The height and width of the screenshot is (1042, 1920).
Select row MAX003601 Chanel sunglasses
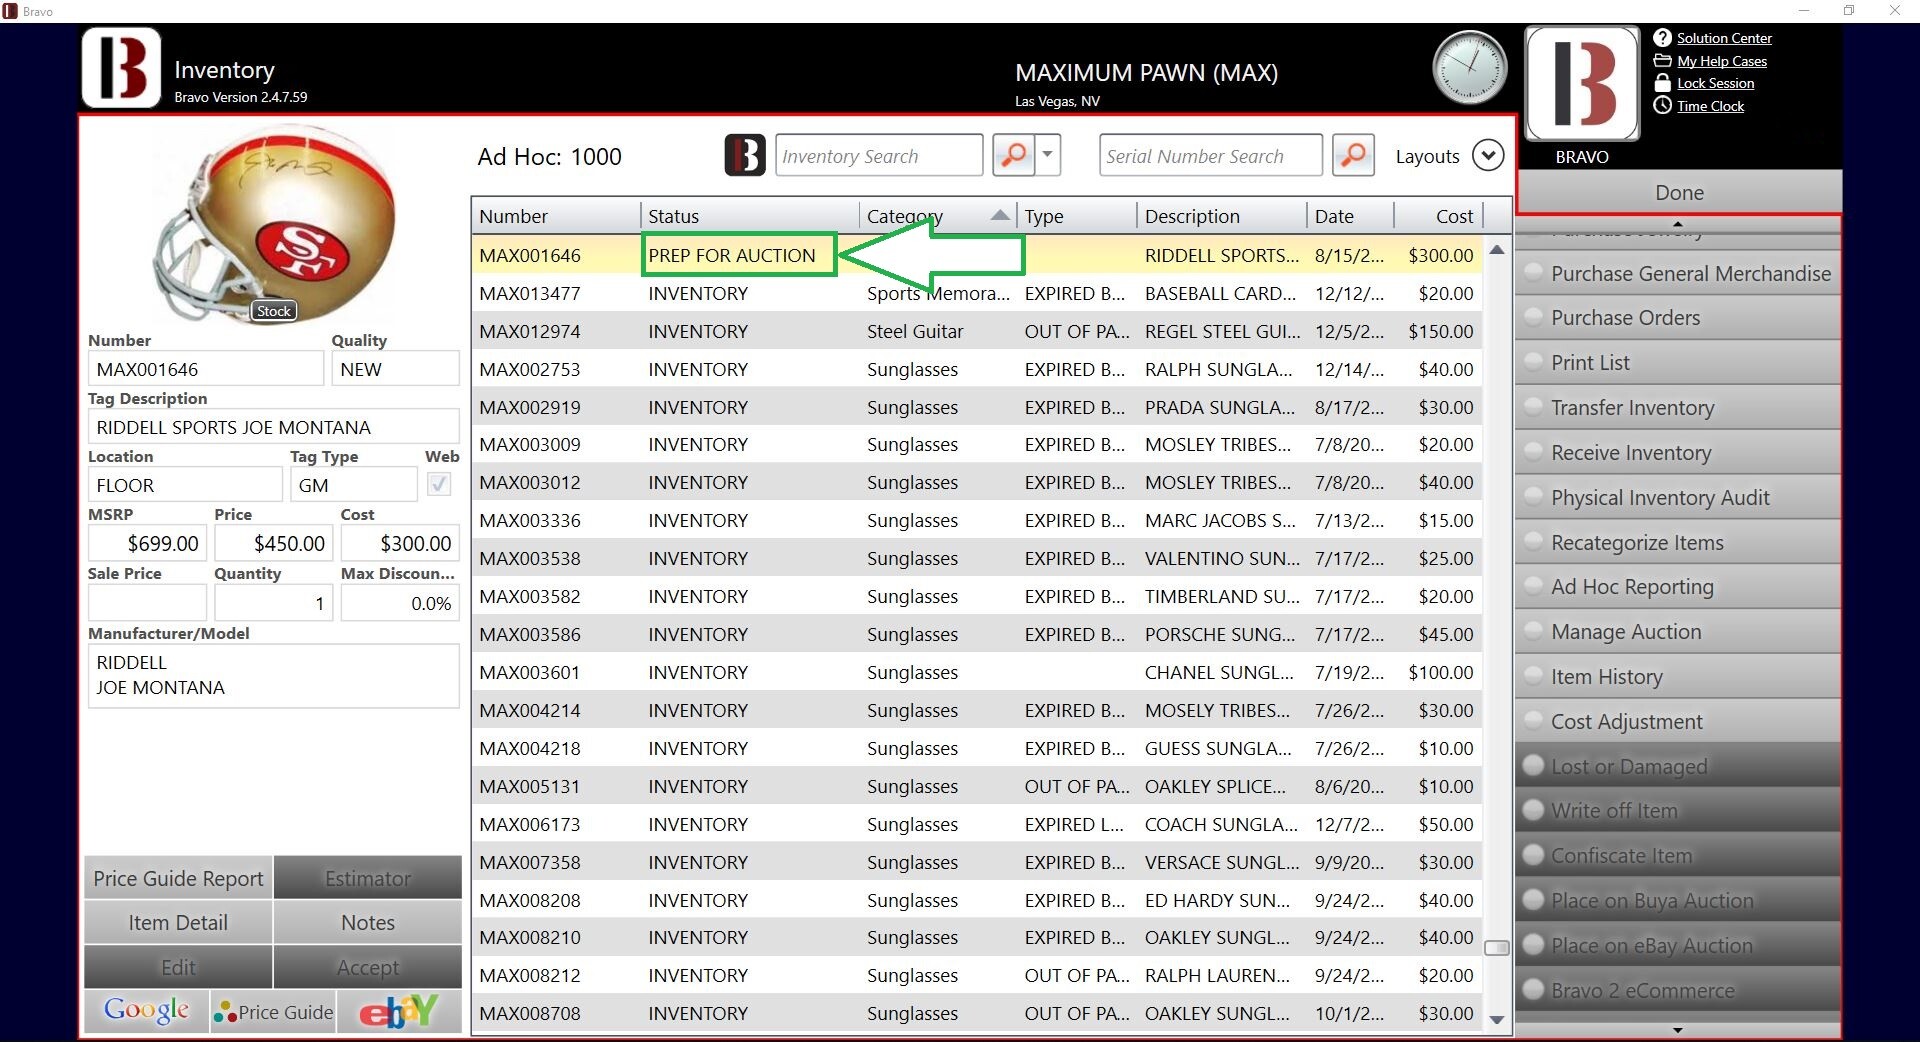click(977, 672)
